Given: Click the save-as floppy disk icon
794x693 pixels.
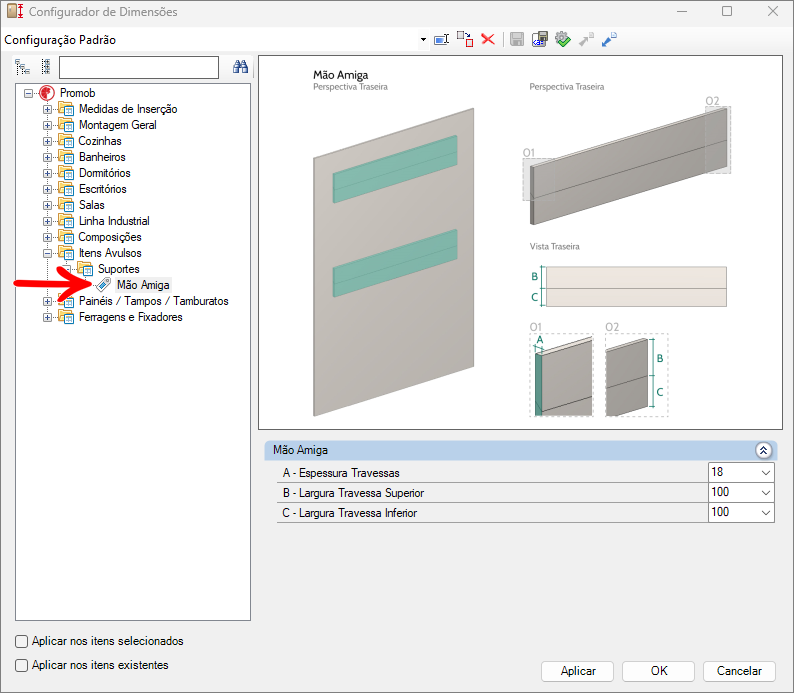Looking at the screenshot, I should coord(540,39).
